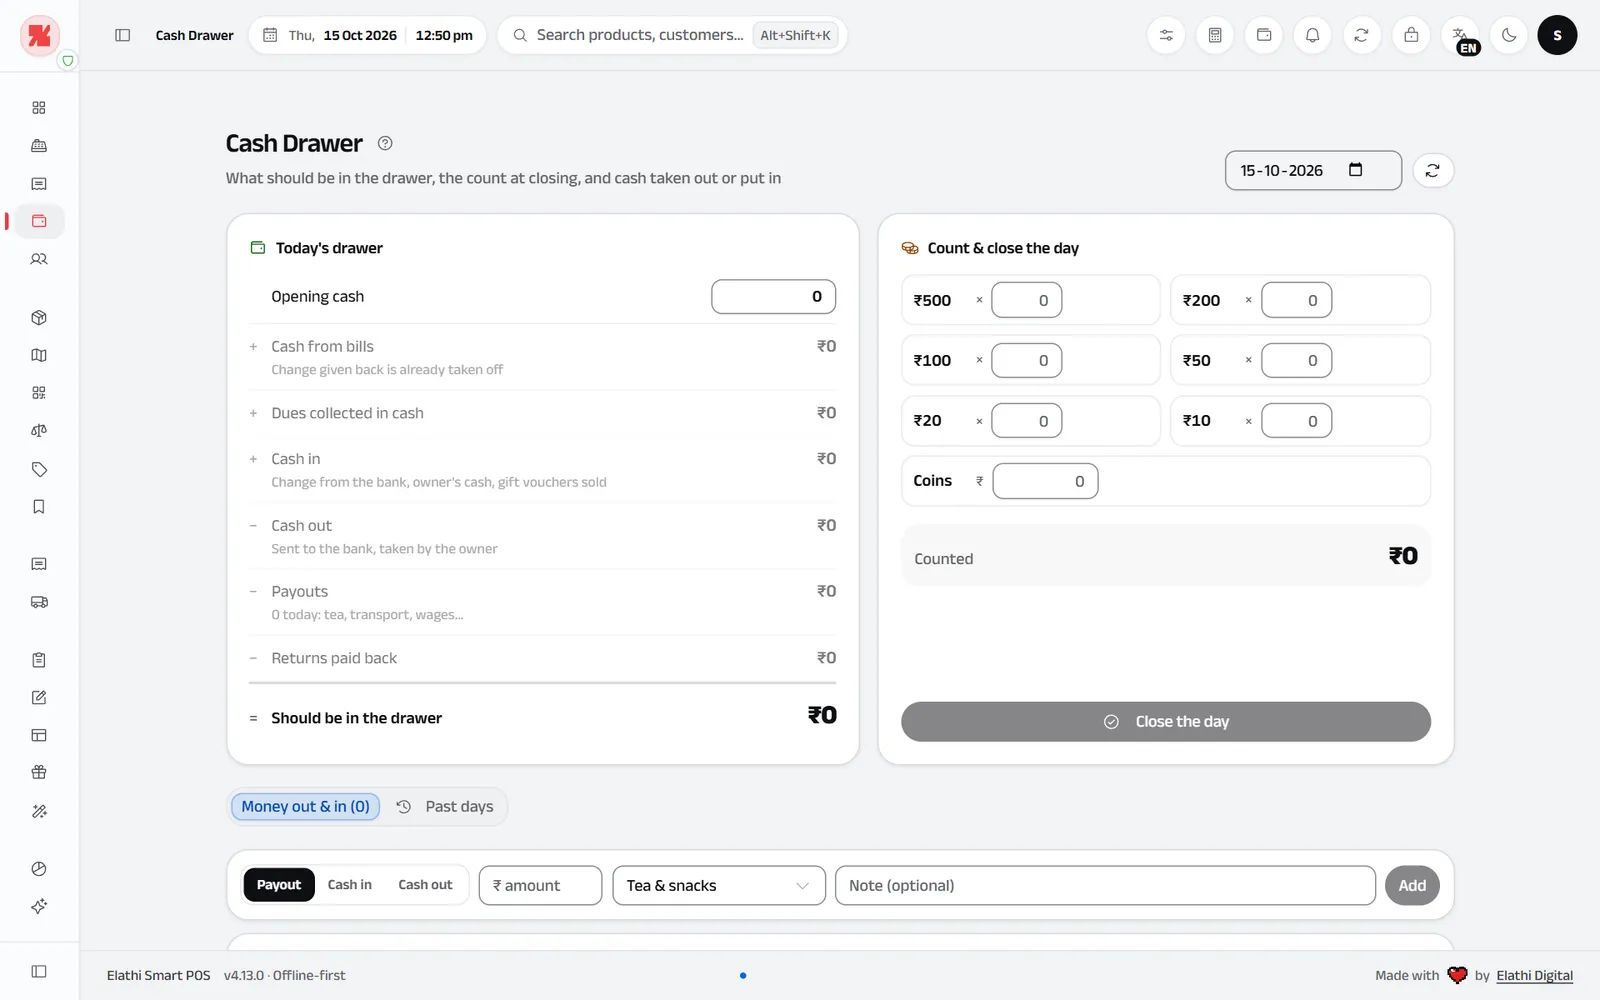Toggle the EN language switcher
Viewport: 1600px width, 1000px height.
pos(1460,35)
